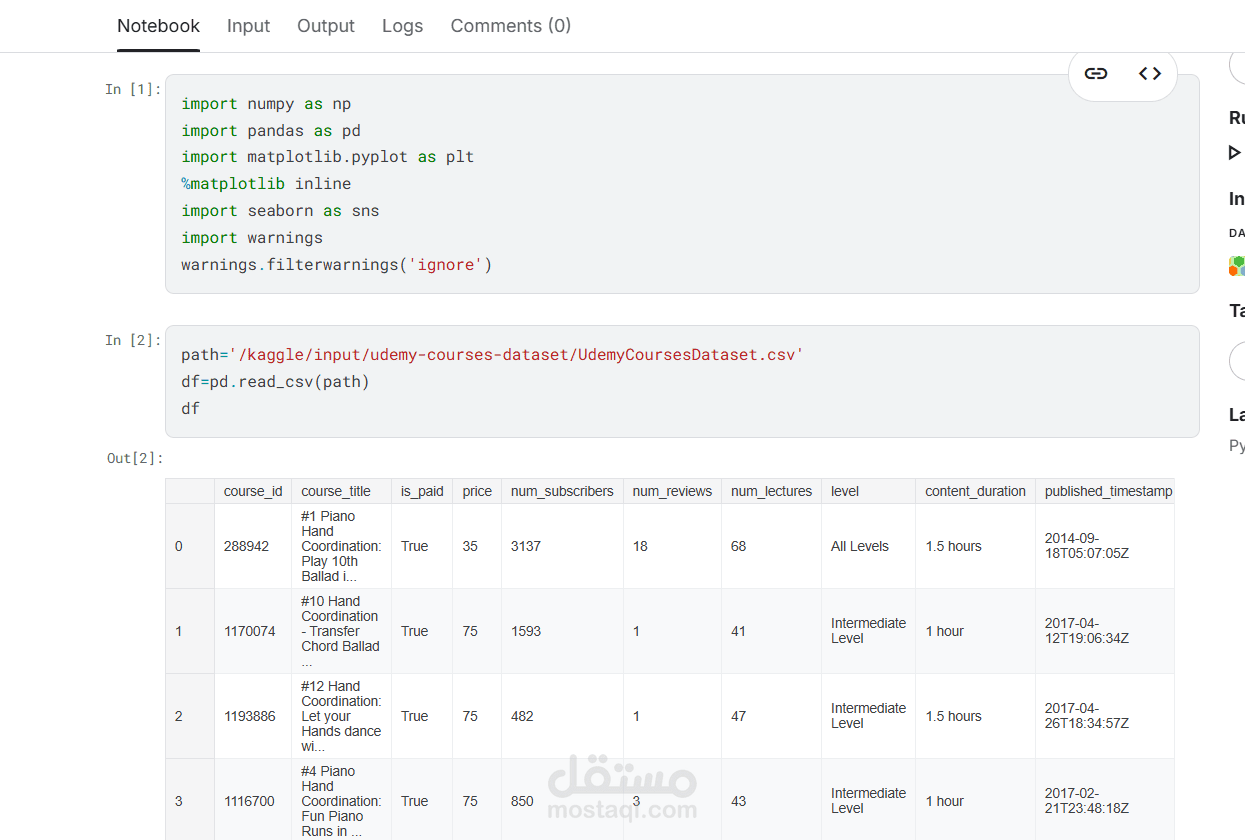This screenshot has width=1245, height=840.
Task: Click the num_subscribers column header
Action: pyautogui.click(x=562, y=491)
